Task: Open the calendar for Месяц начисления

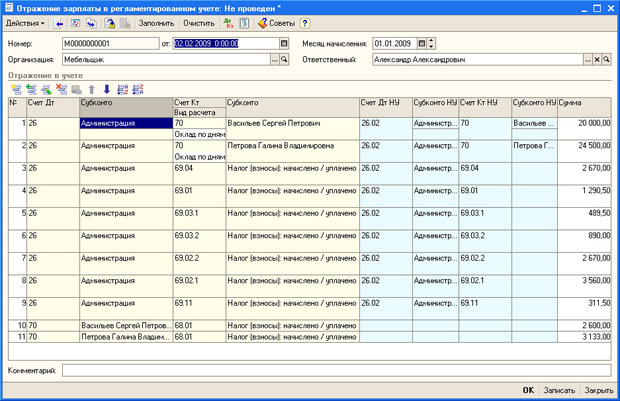Action: coord(422,44)
